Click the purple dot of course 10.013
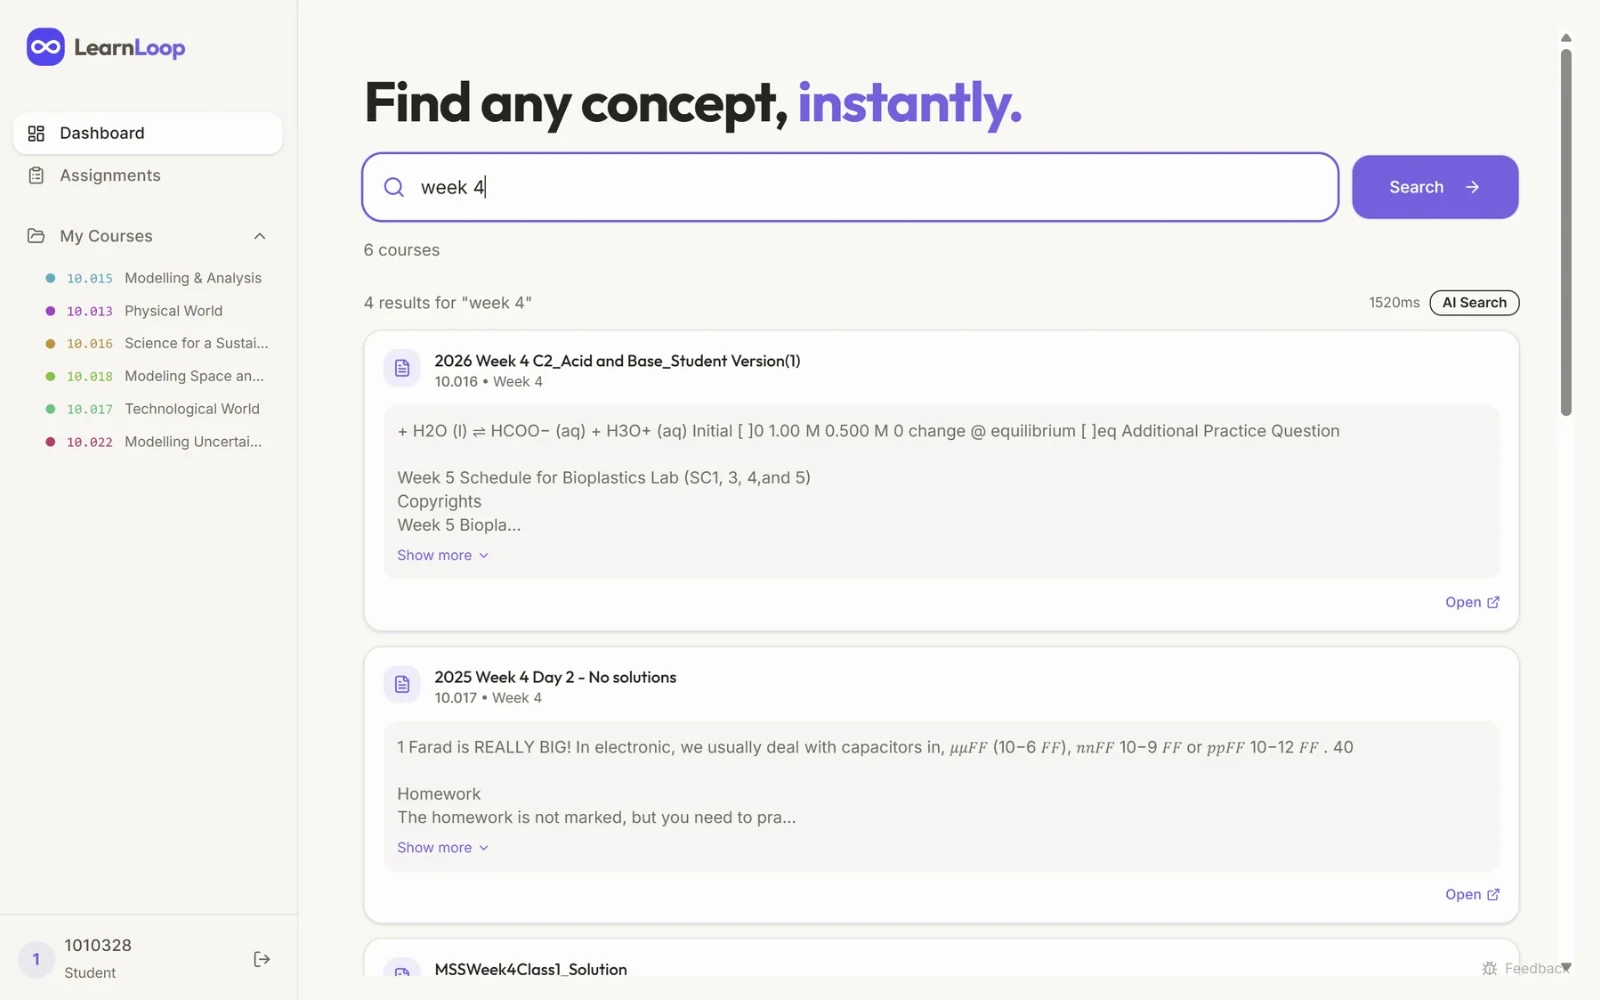The image size is (1600, 1000). (x=50, y=311)
